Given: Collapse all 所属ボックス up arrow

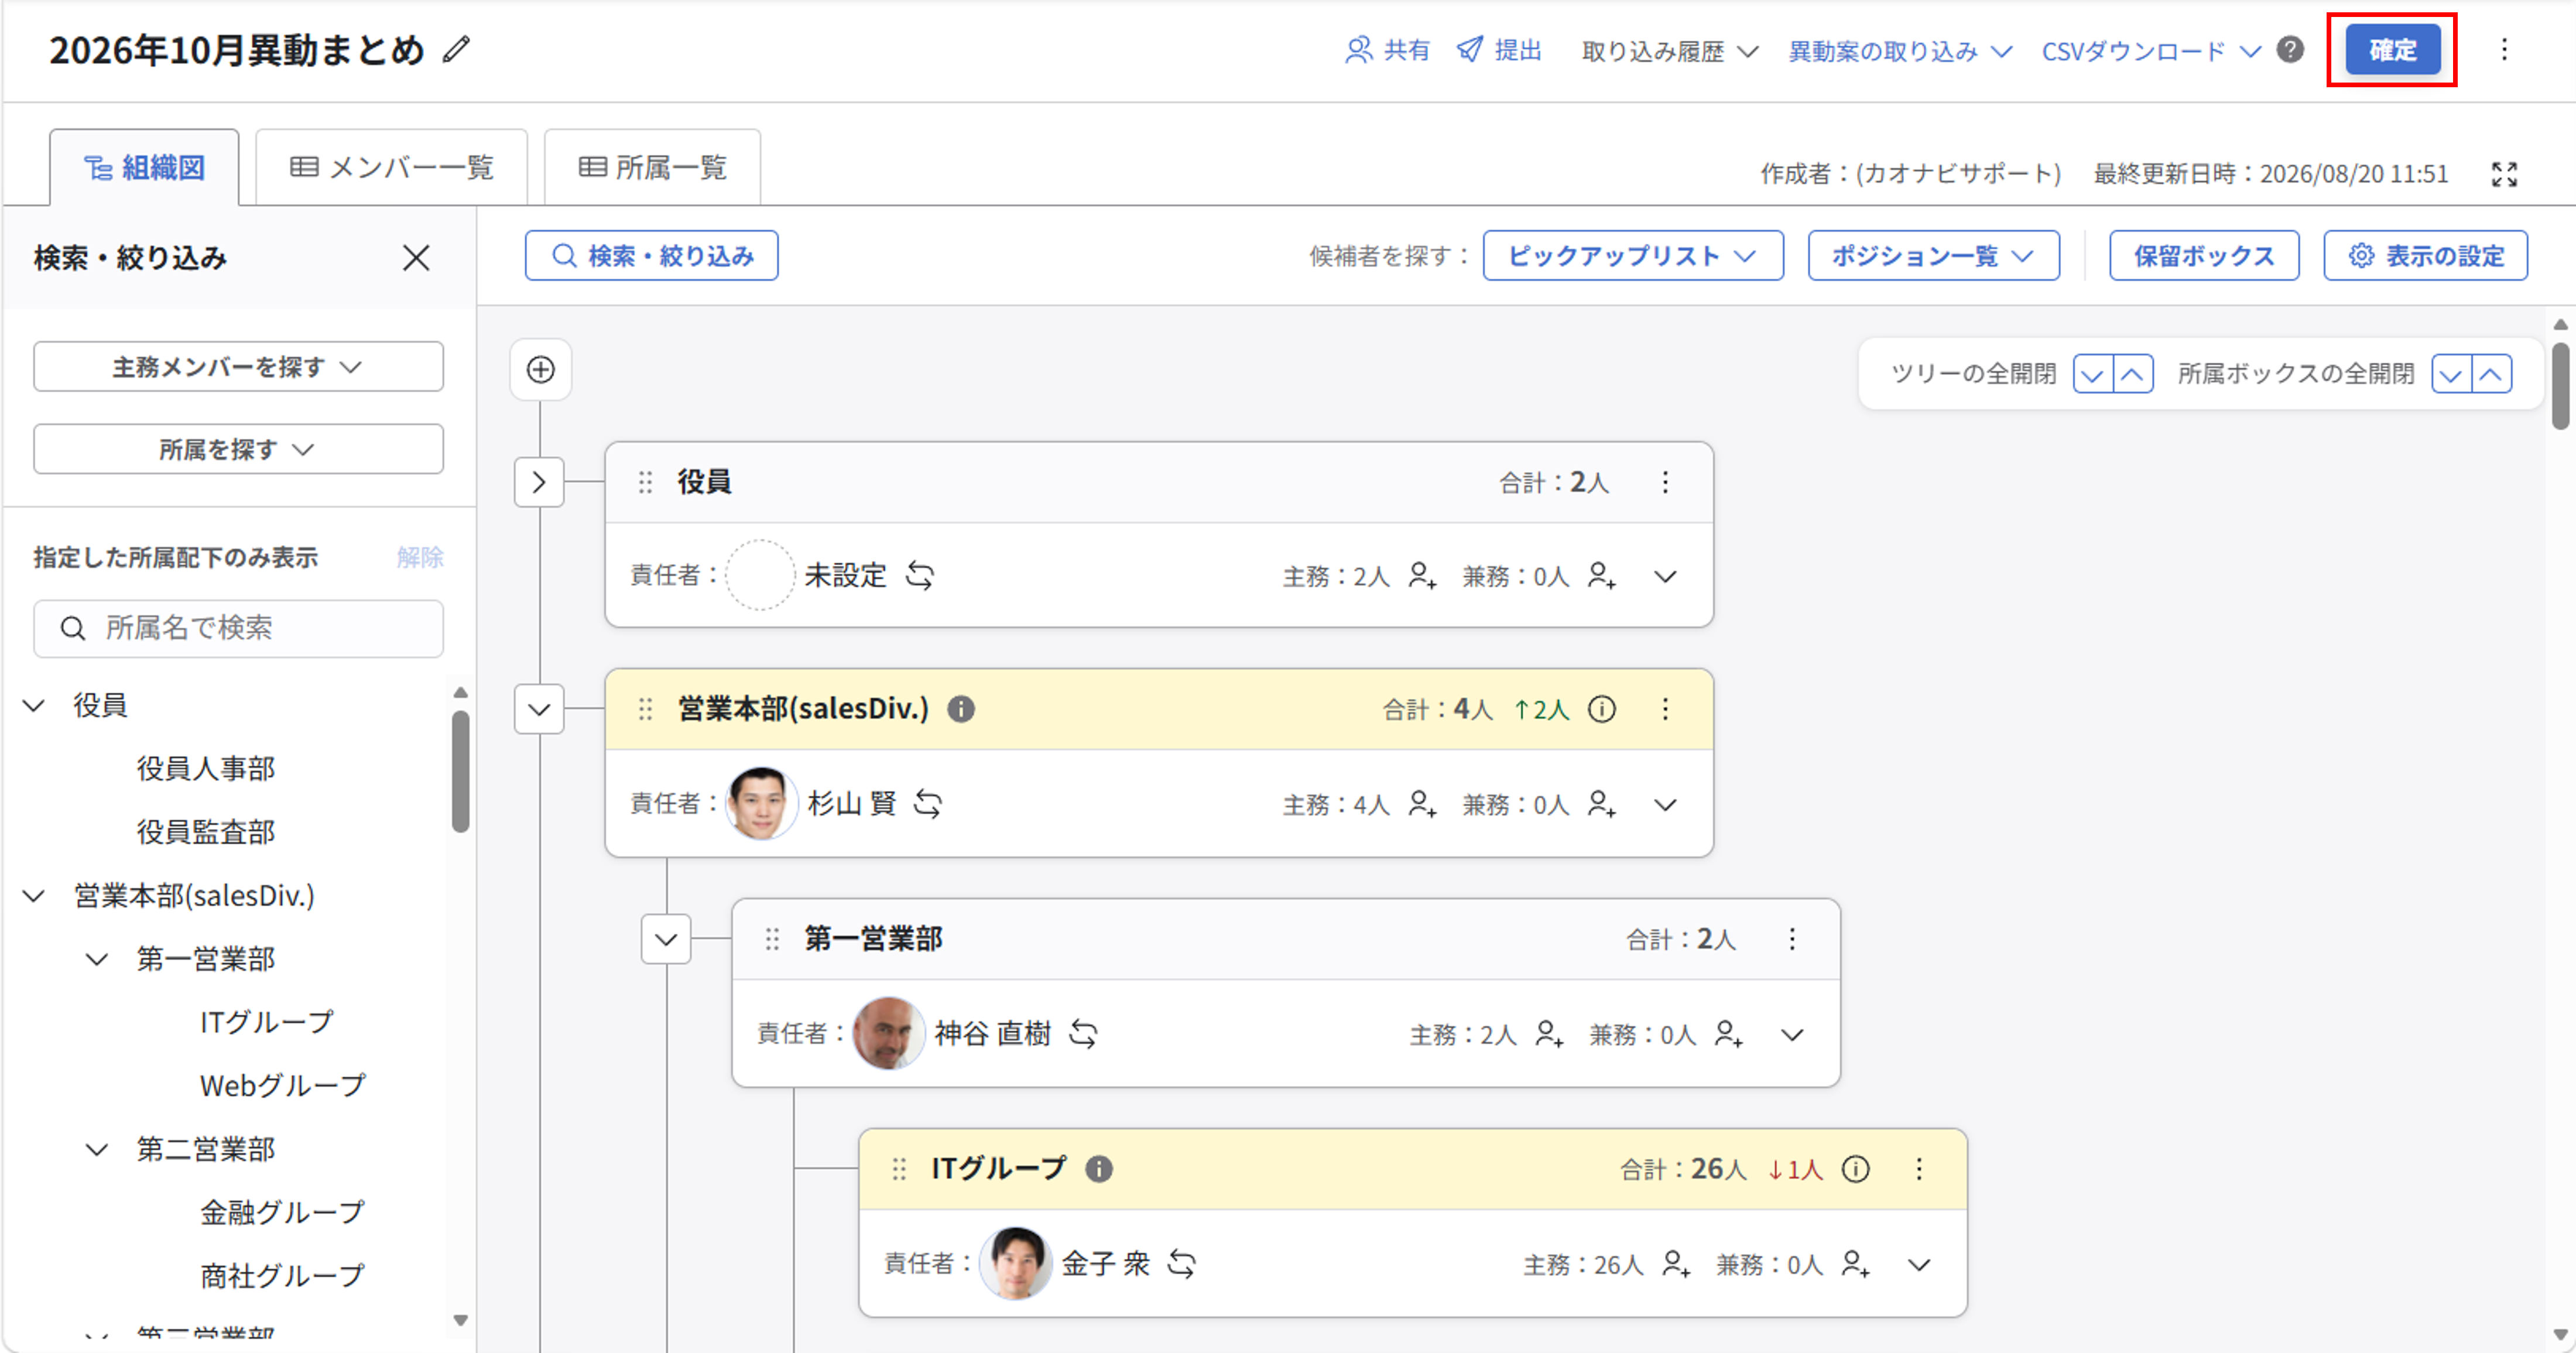Looking at the screenshot, I should (2491, 374).
